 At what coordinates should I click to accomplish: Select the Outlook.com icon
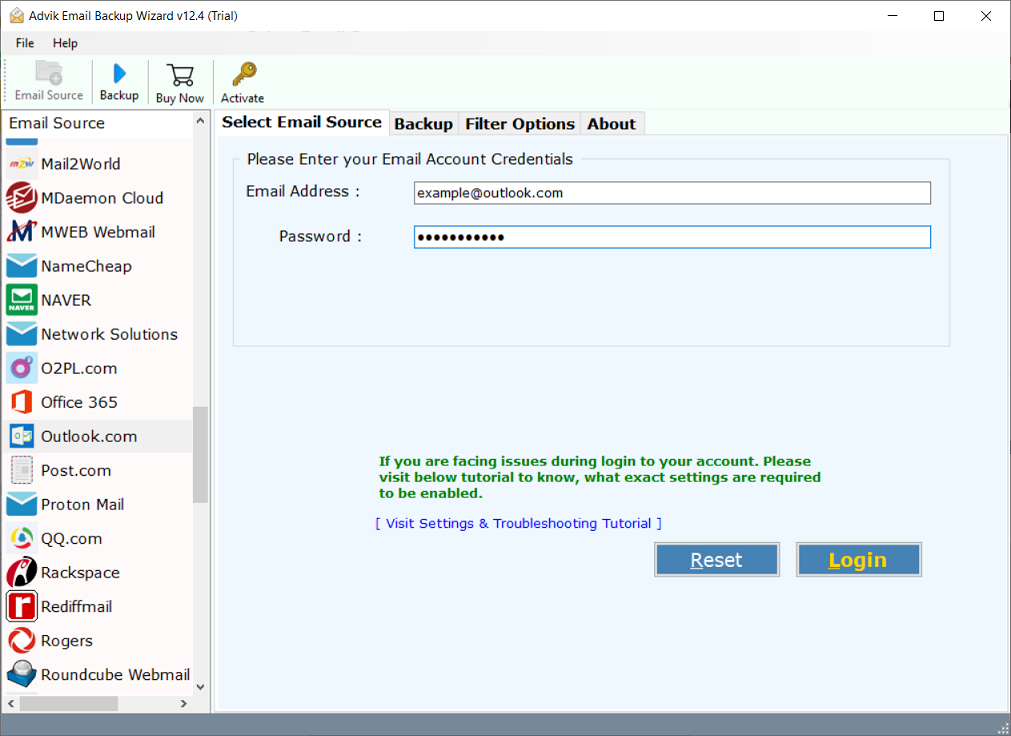[22, 436]
